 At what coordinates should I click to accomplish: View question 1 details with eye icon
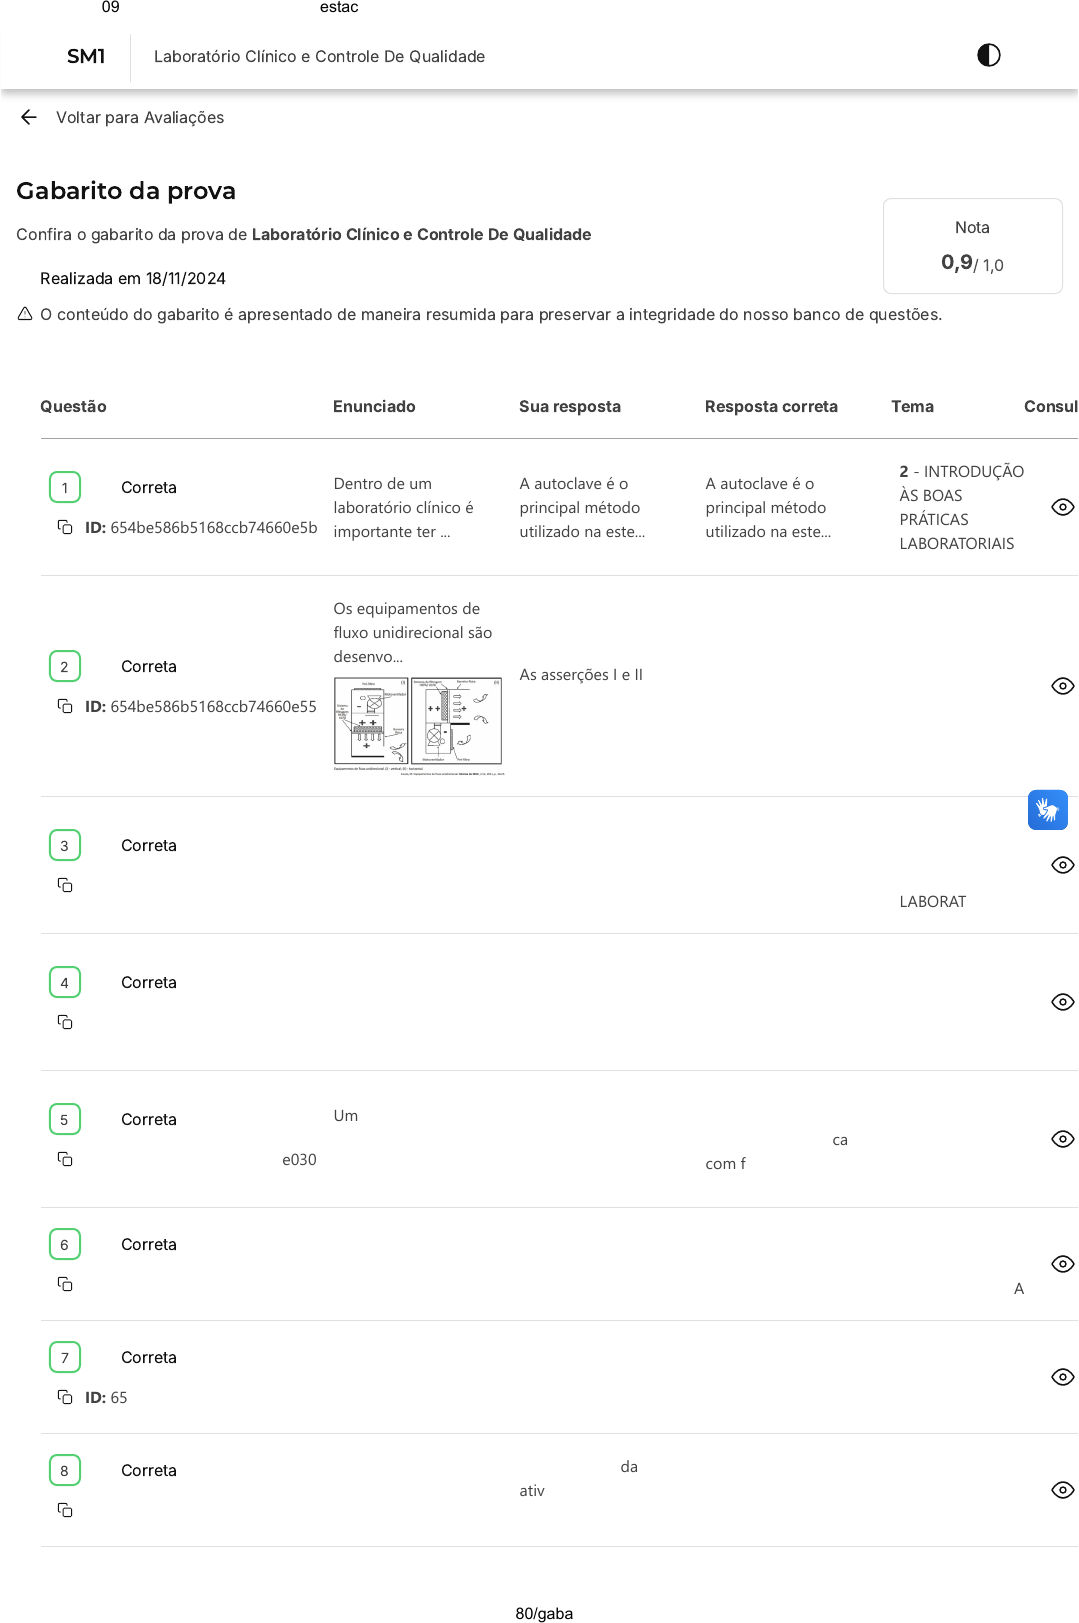(x=1062, y=507)
